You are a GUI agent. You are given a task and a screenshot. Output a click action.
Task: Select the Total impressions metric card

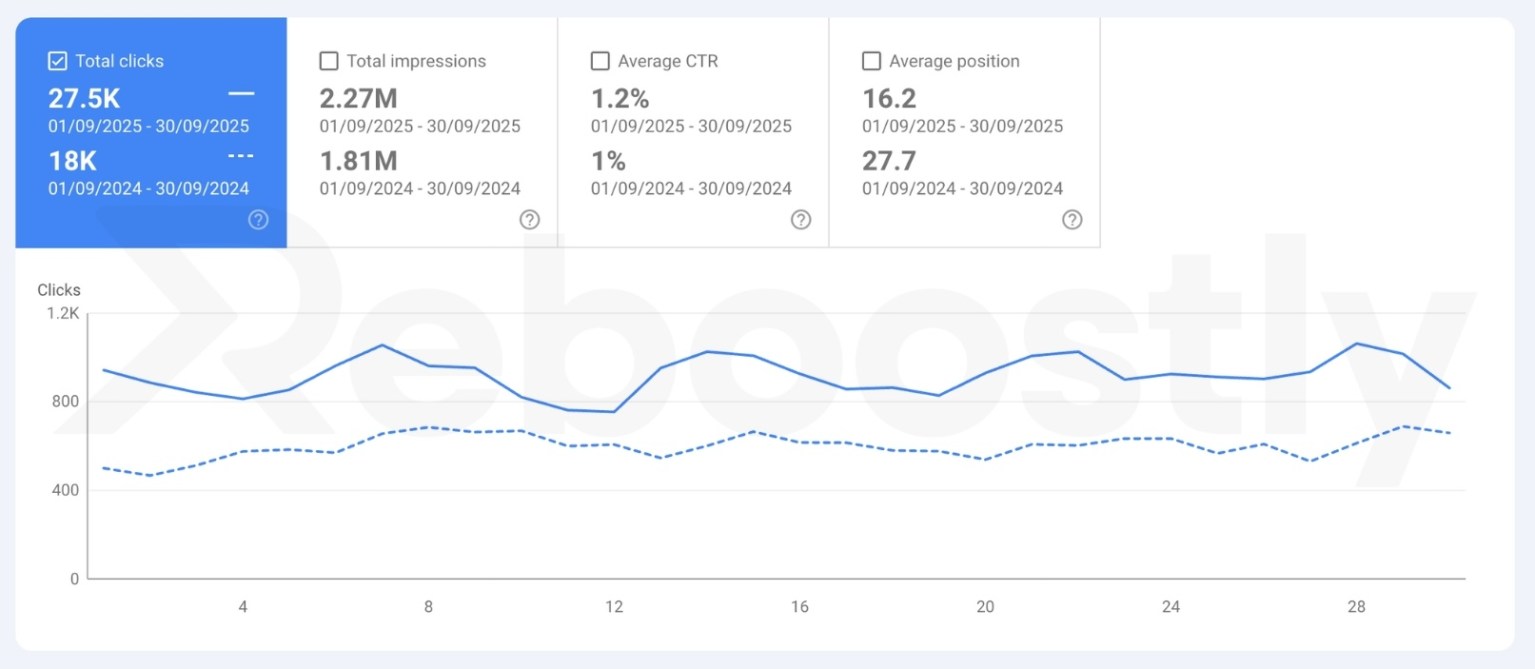(420, 130)
